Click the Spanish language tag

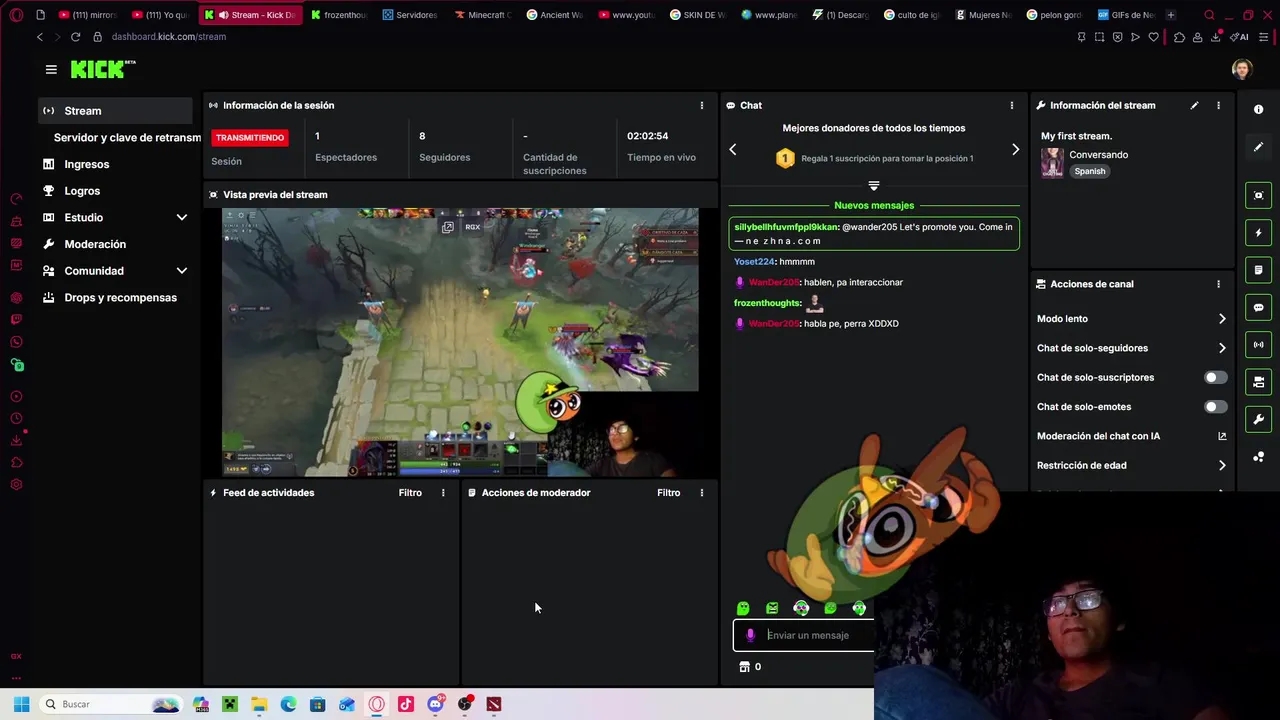pos(1090,171)
